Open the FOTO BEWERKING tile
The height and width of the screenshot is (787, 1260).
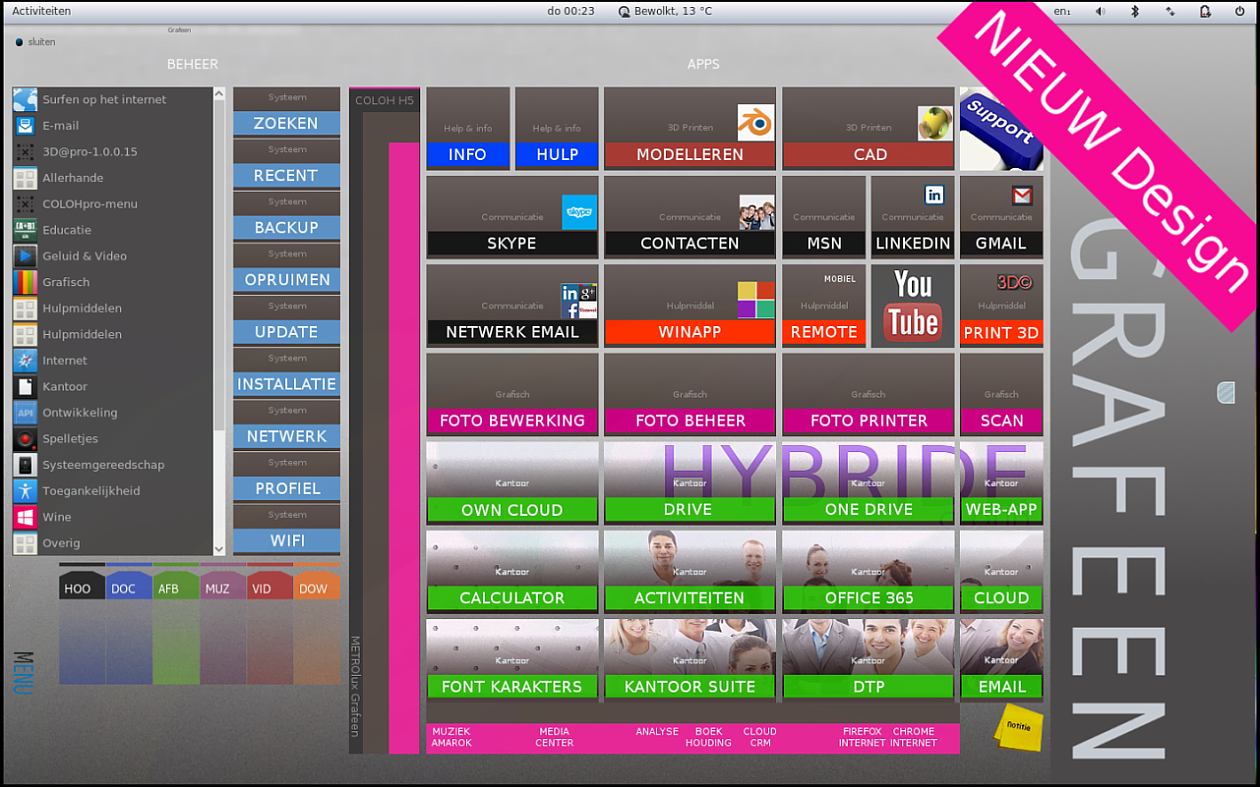click(512, 394)
